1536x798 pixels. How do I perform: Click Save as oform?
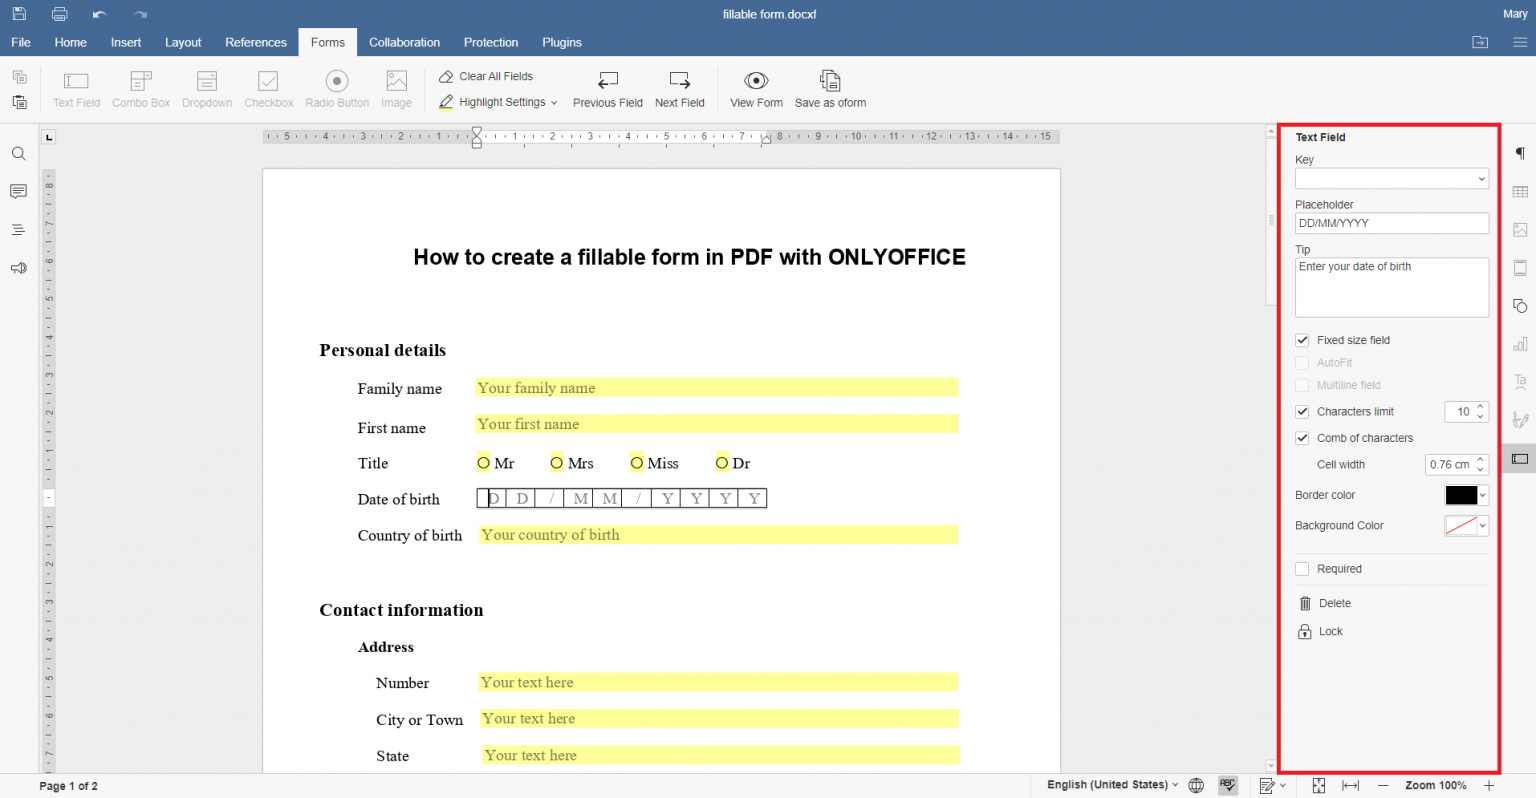(x=830, y=88)
